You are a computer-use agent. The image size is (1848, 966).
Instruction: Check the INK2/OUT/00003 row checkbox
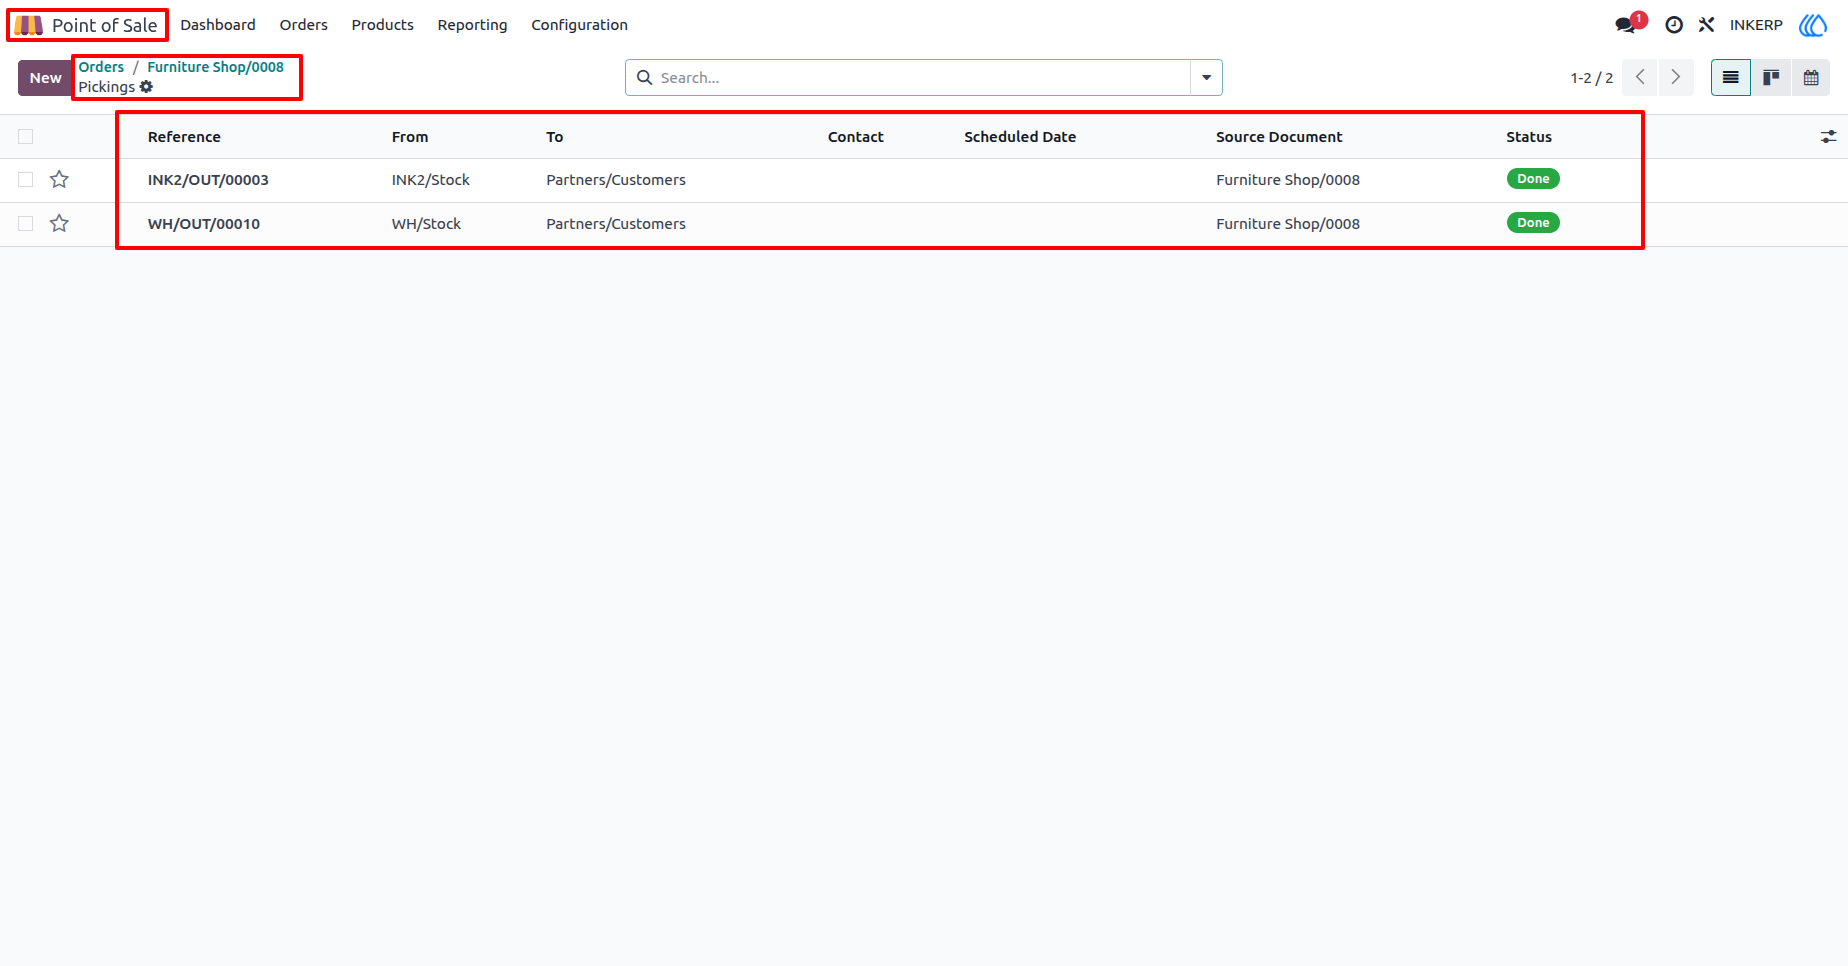[26, 180]
